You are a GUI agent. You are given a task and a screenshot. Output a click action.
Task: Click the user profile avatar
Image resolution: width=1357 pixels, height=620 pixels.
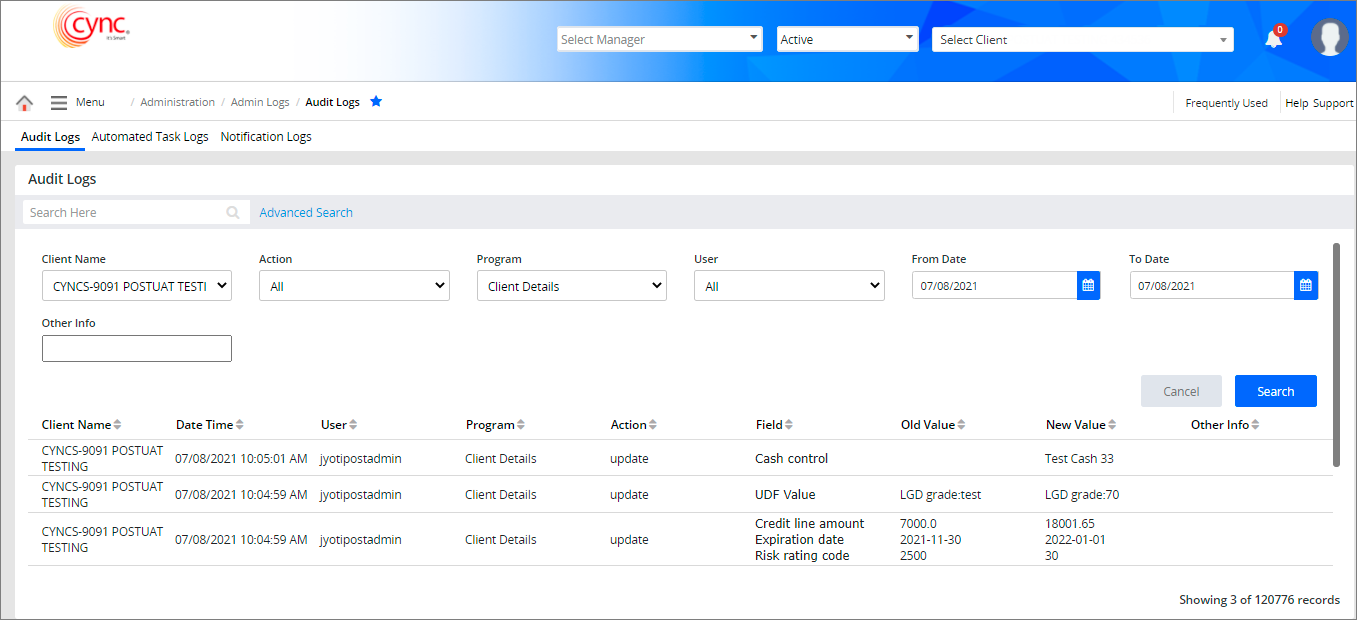(x=1329, y=38)
